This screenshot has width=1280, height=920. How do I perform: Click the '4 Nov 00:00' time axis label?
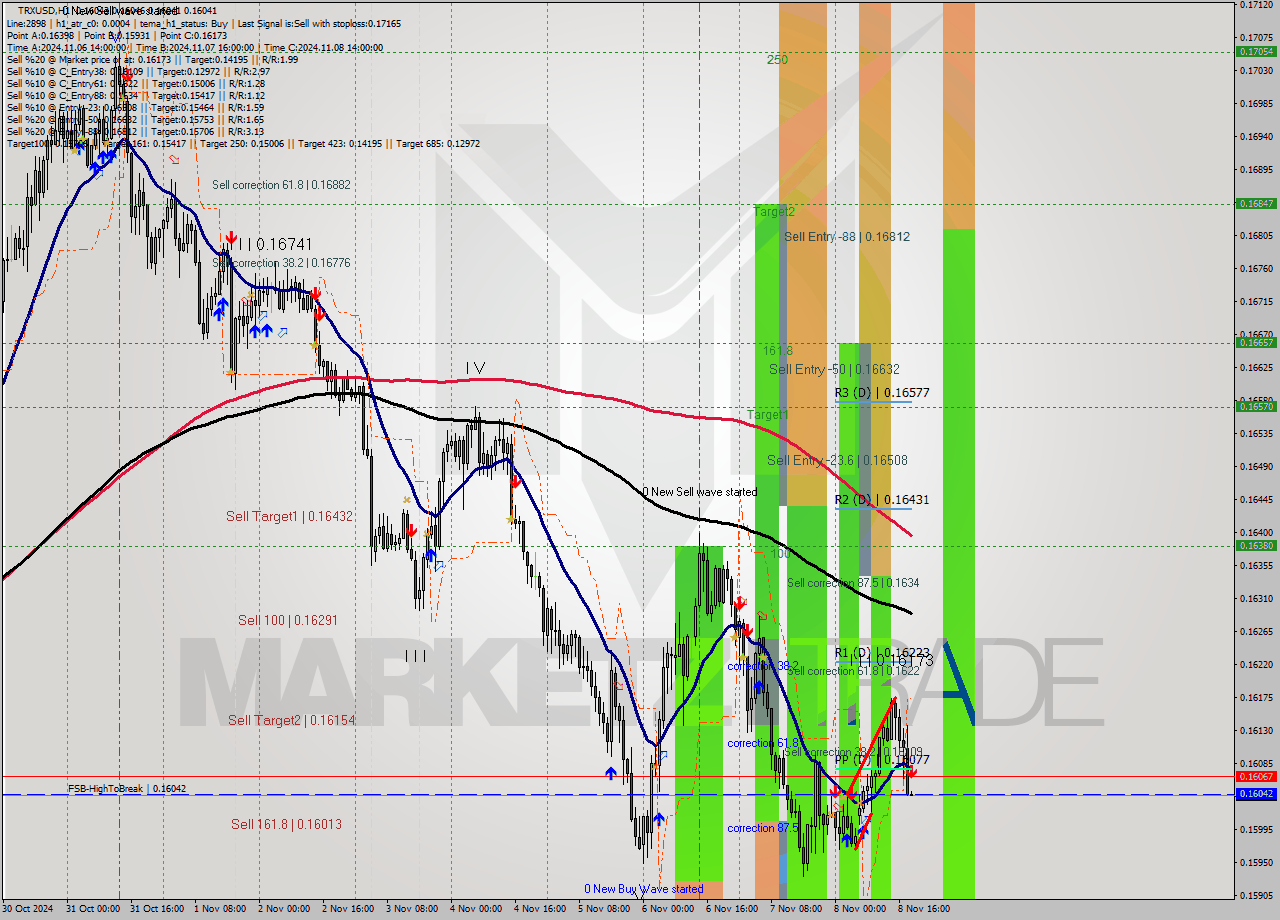[476, 909]
